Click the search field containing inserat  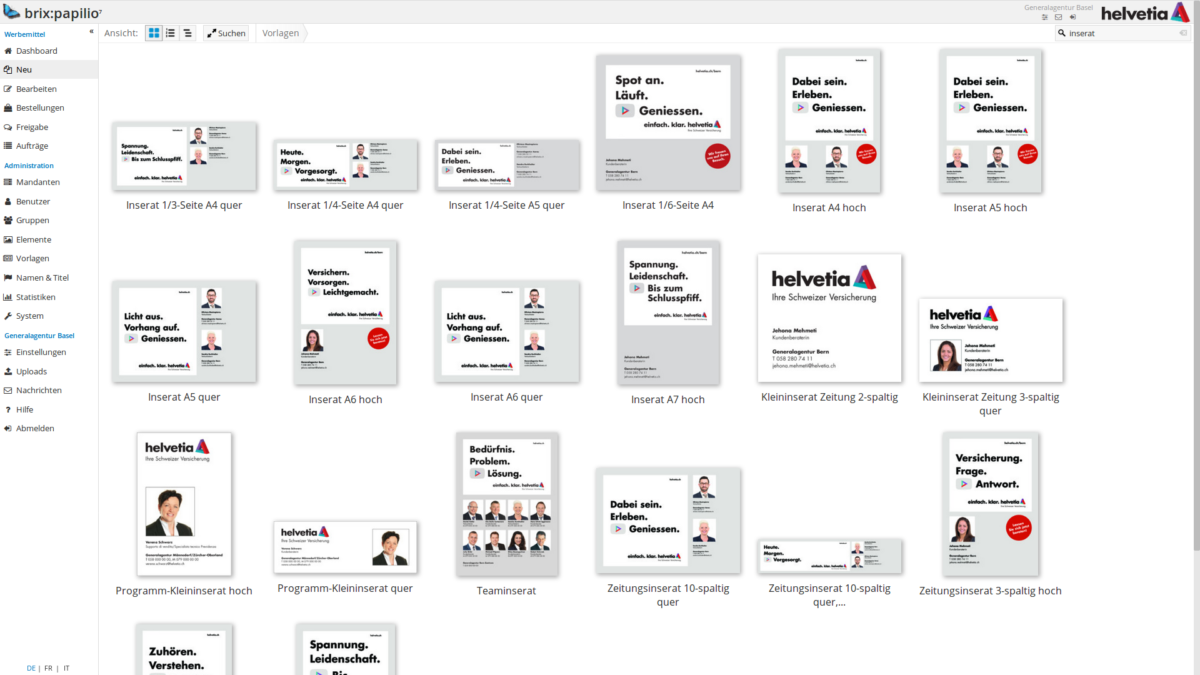coord(1122,33)
